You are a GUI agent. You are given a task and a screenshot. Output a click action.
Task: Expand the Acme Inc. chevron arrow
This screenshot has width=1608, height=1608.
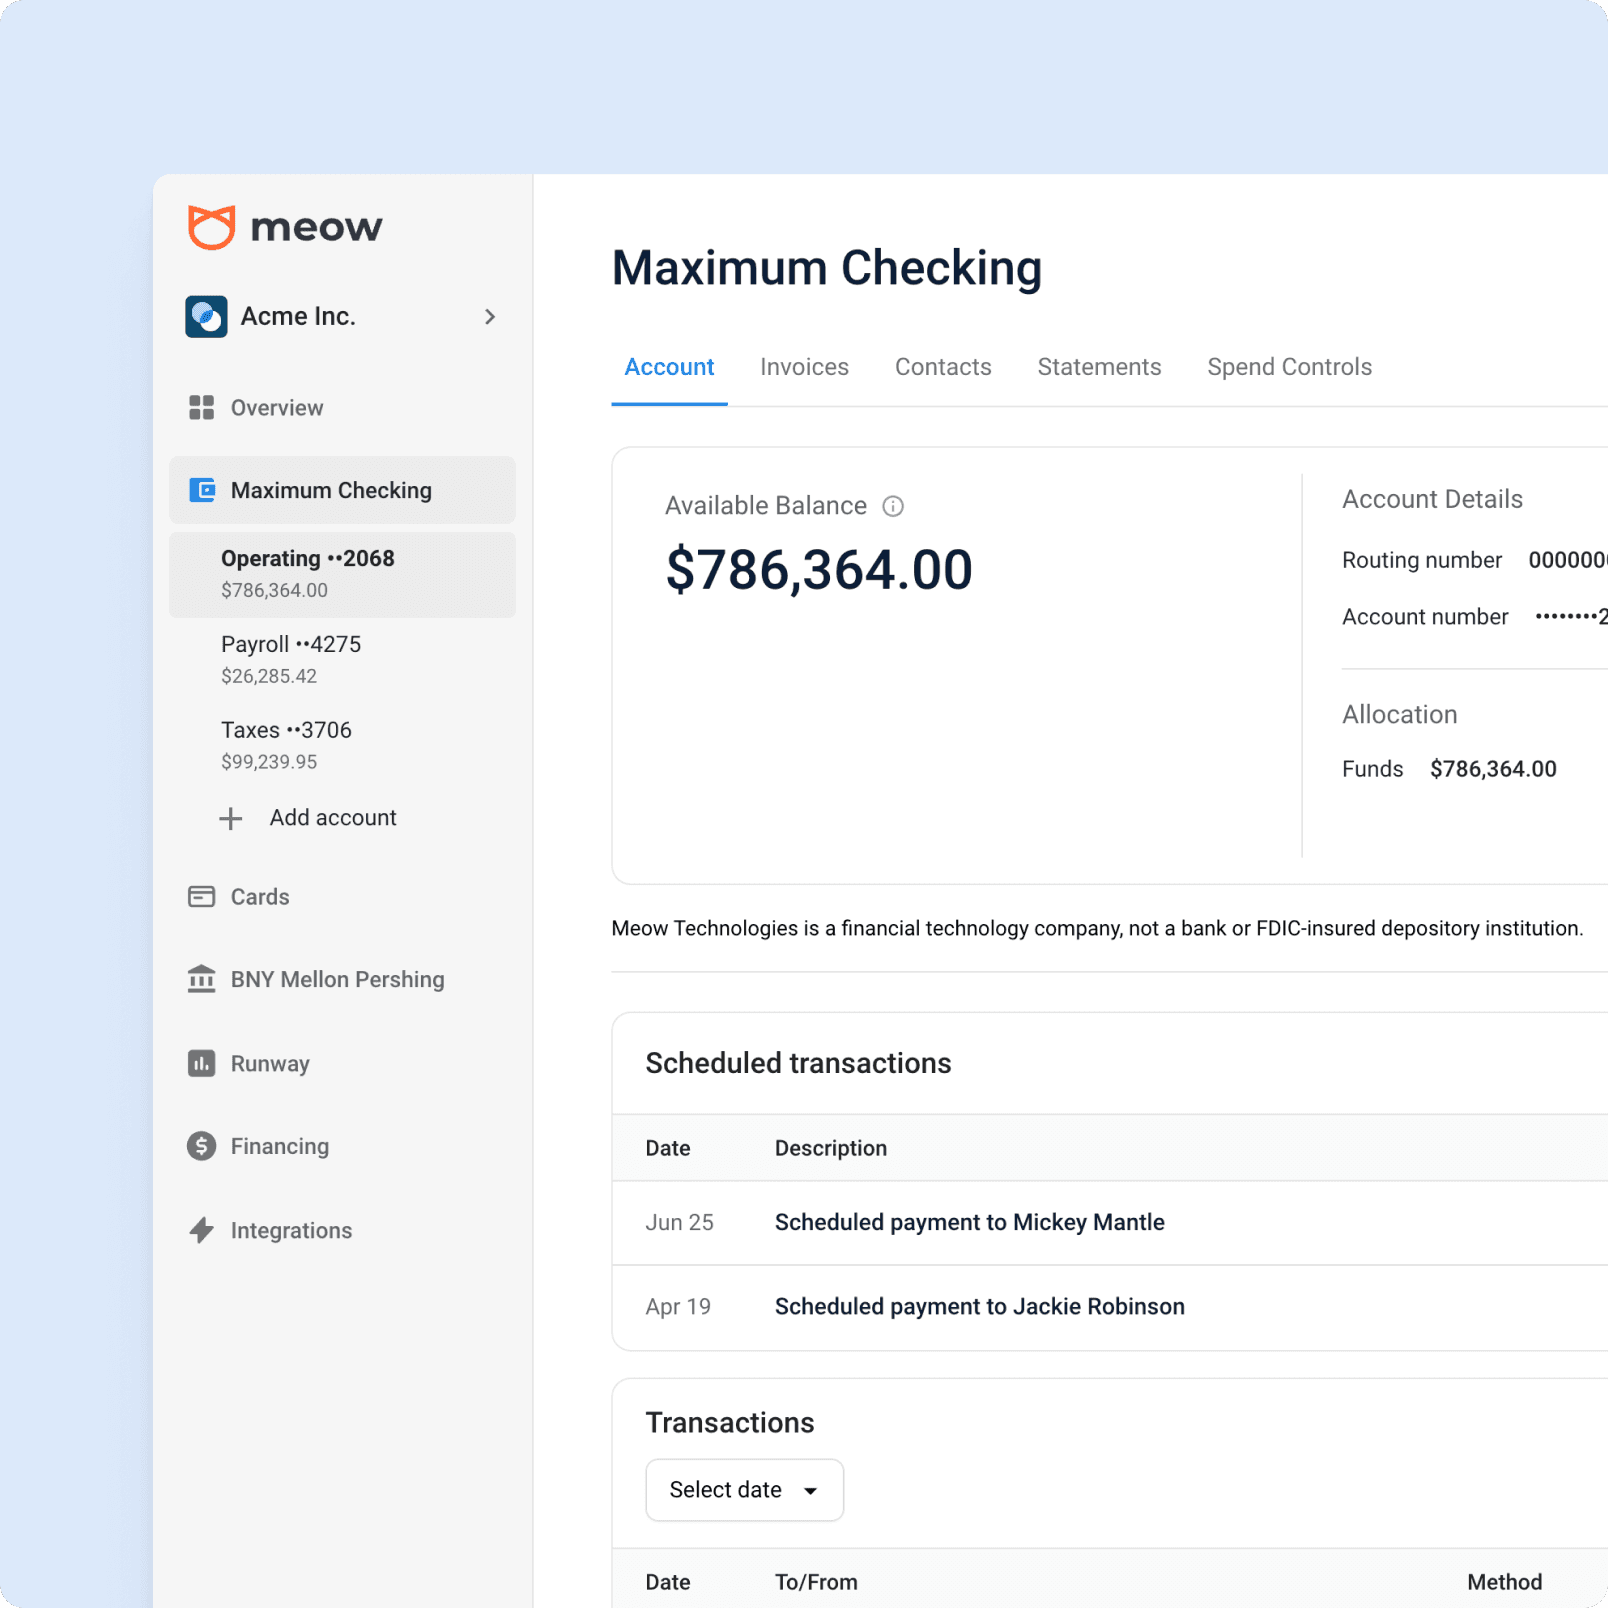[490, 317]
